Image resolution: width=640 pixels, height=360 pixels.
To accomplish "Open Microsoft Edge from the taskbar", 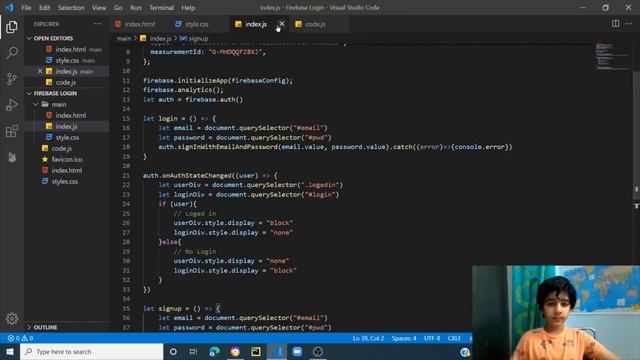I will point(214,351).
